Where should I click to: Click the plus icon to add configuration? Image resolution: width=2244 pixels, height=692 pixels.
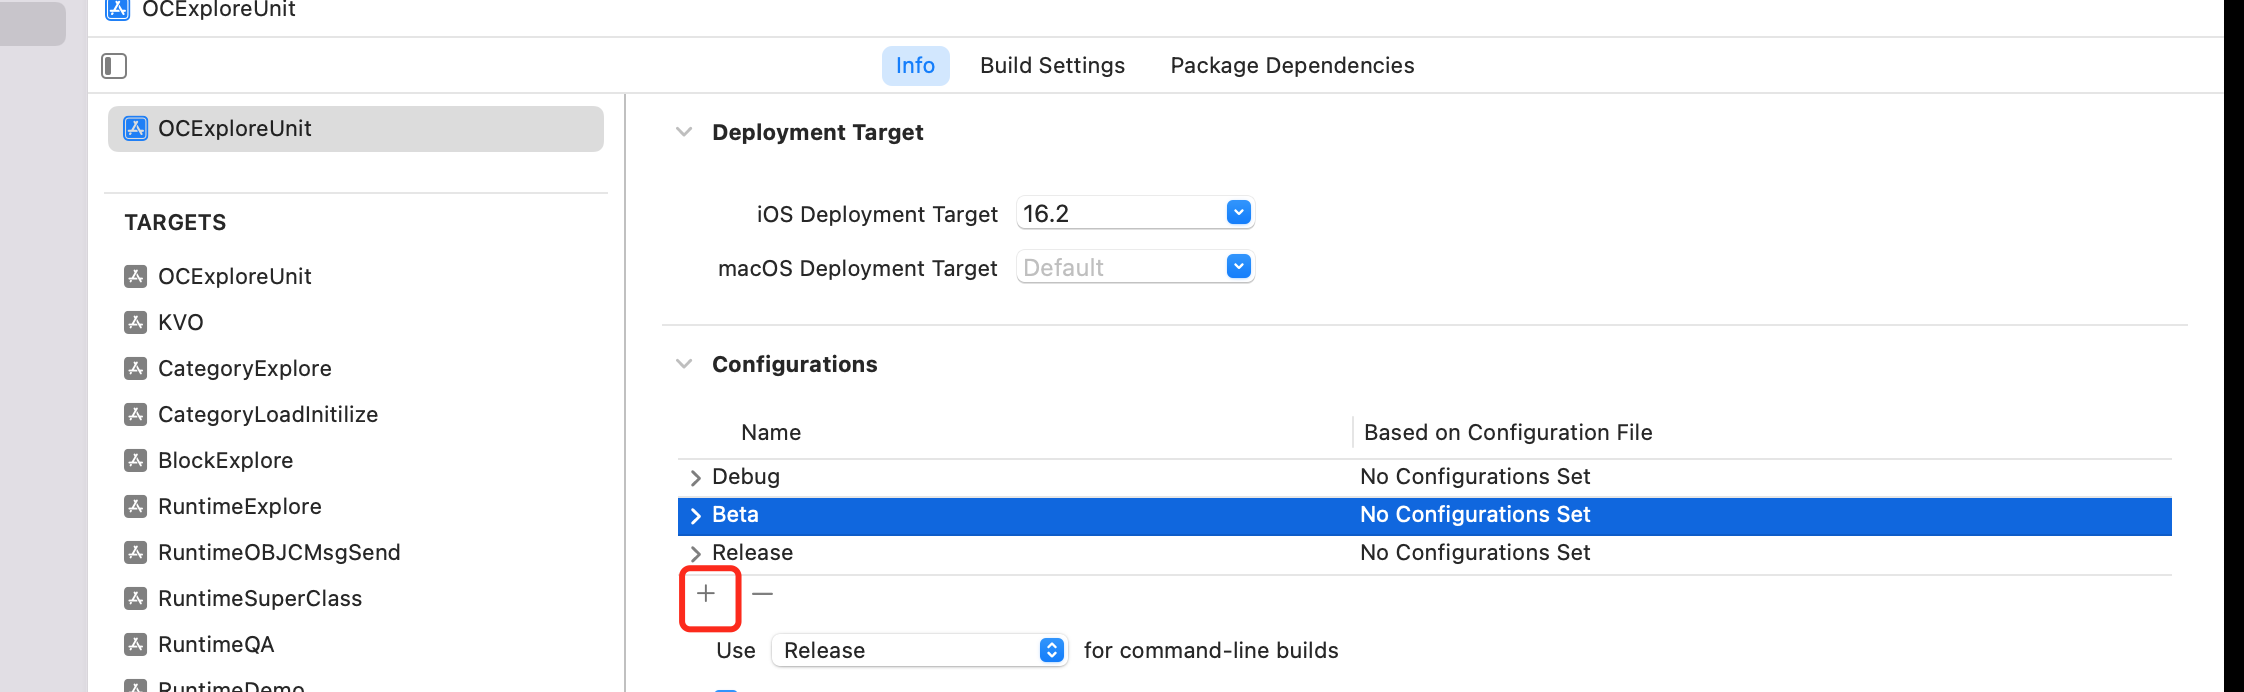pyautogui.click(x=706, y=594)
